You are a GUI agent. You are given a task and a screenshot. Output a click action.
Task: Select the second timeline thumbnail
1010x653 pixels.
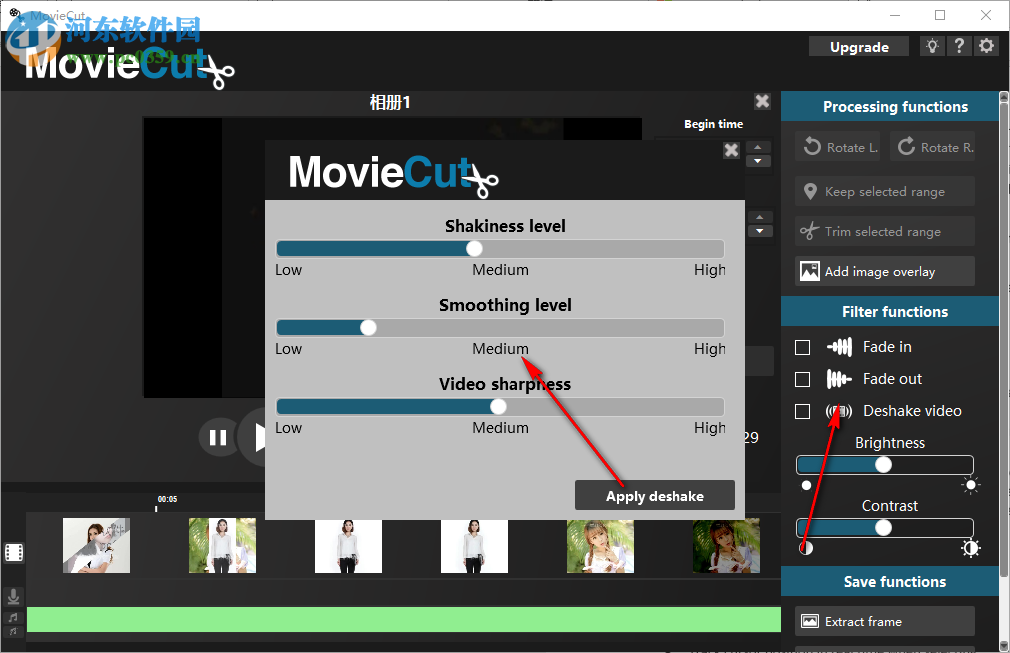pyautogui.click(x=222, y=545)
